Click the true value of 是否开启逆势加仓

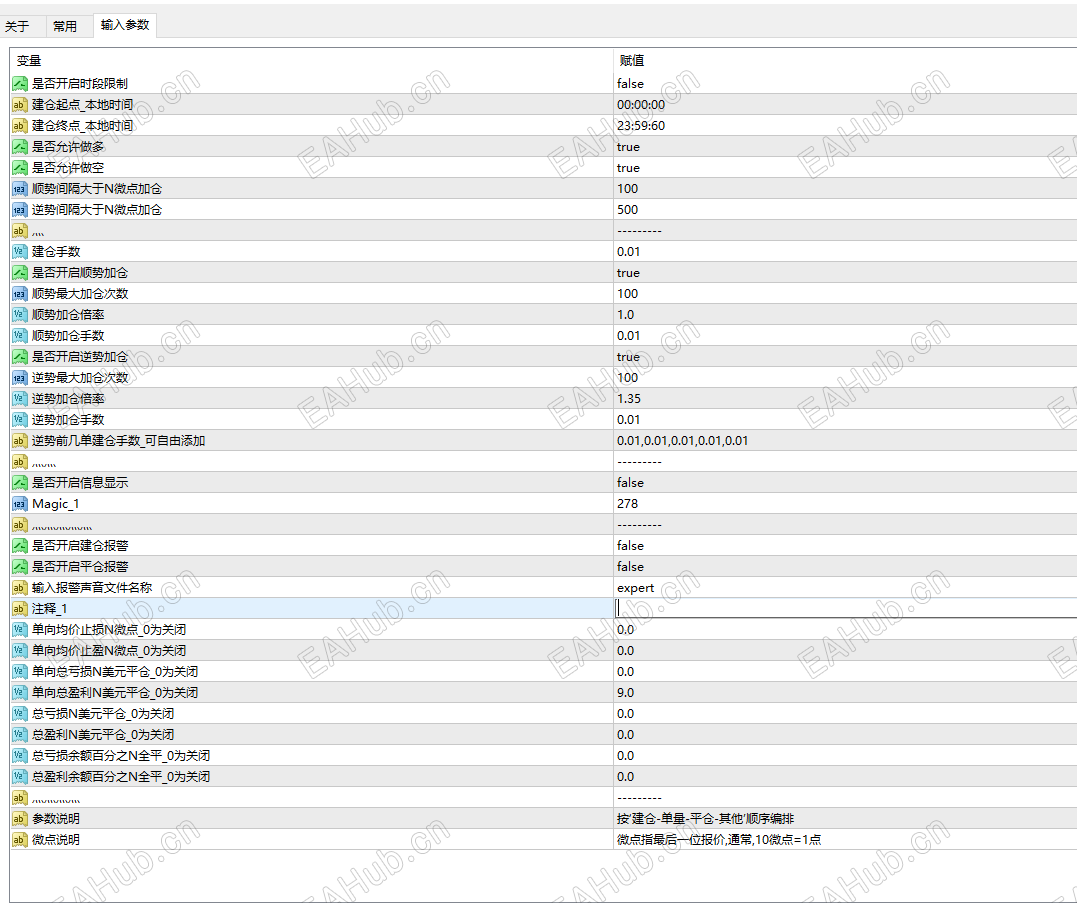pos(628,357)
